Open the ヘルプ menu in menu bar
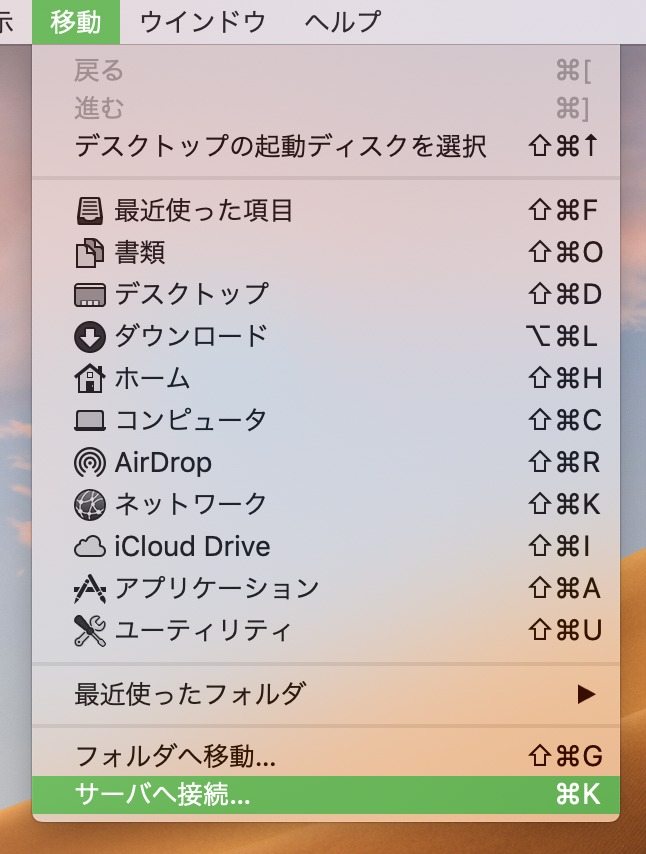The image size is (646, 854). [x=342, y=21]
